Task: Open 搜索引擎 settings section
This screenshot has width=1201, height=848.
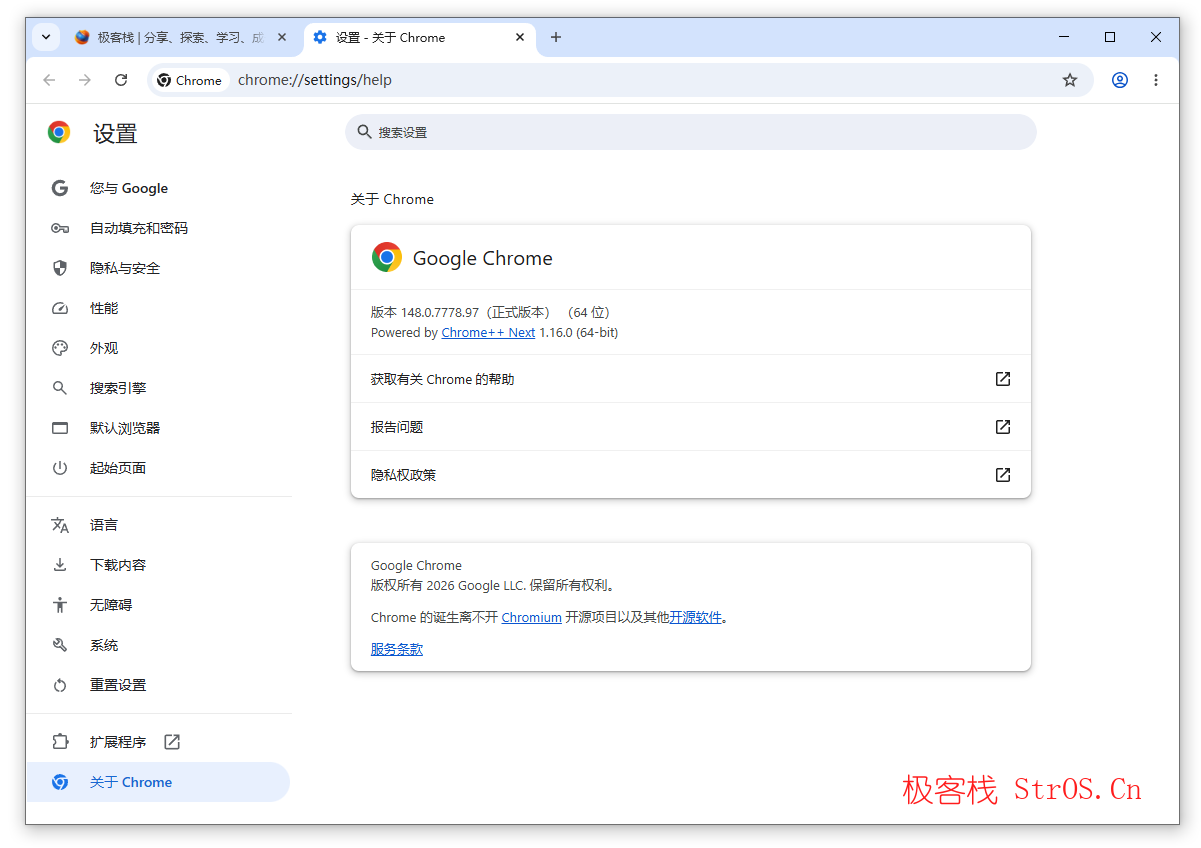Action: click(158, 388)
